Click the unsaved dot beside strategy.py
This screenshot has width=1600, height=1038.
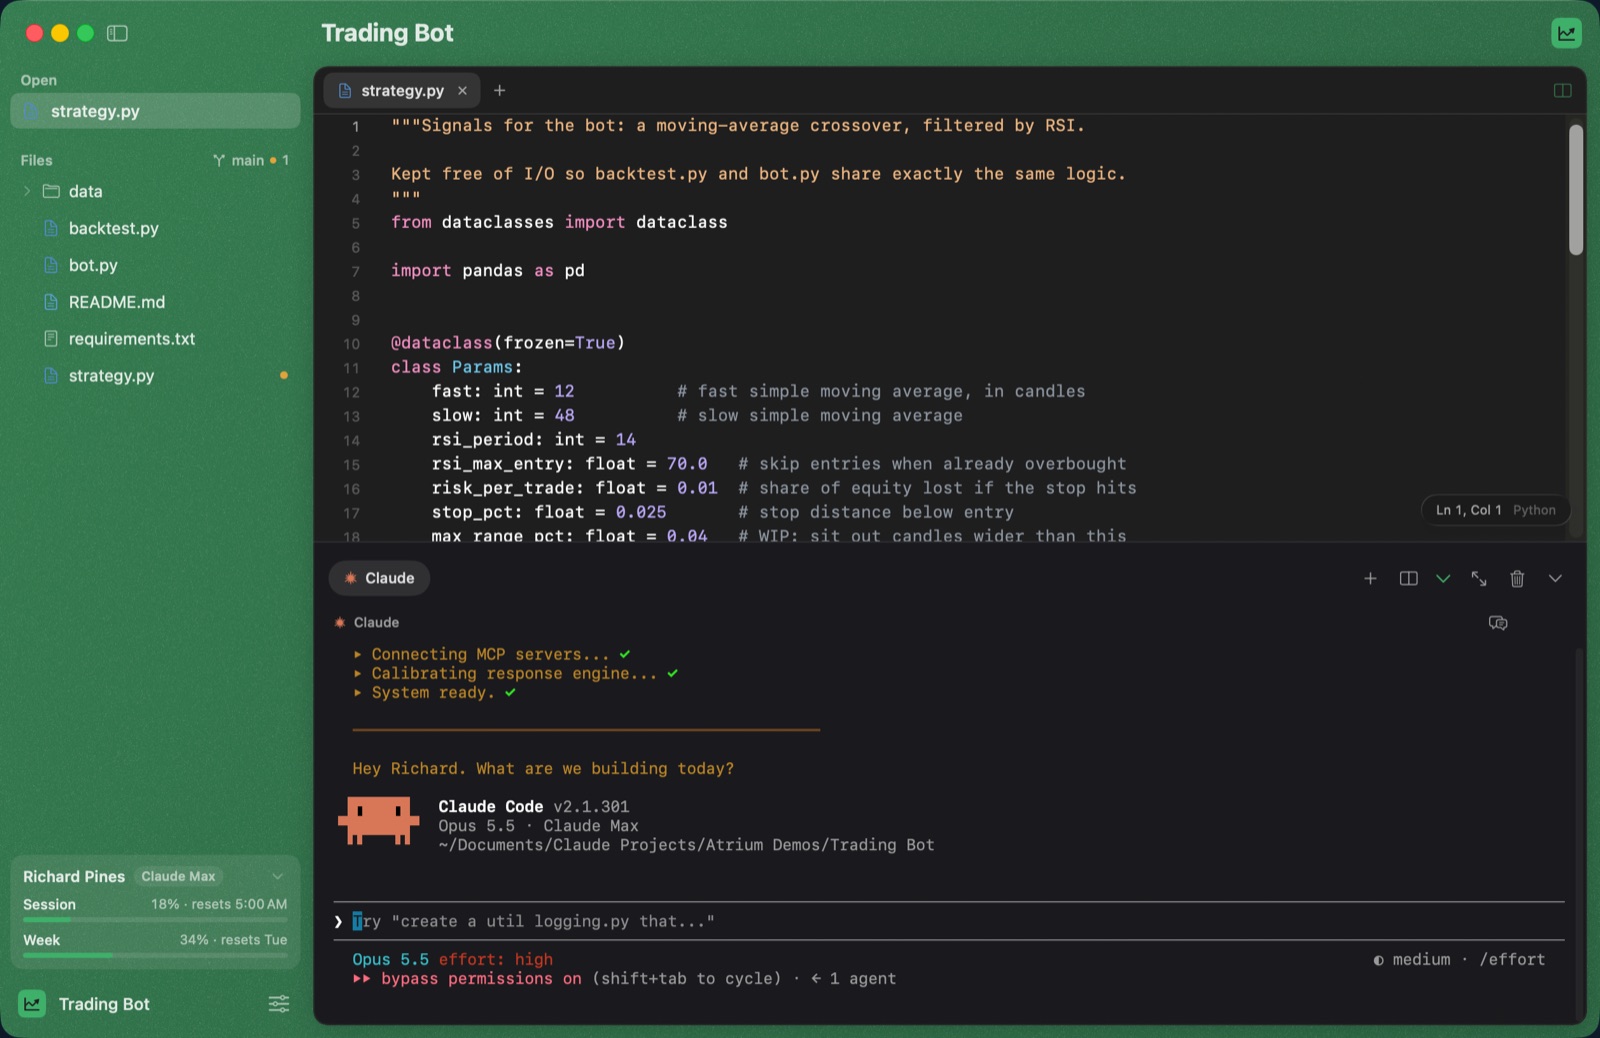[284, 376]
